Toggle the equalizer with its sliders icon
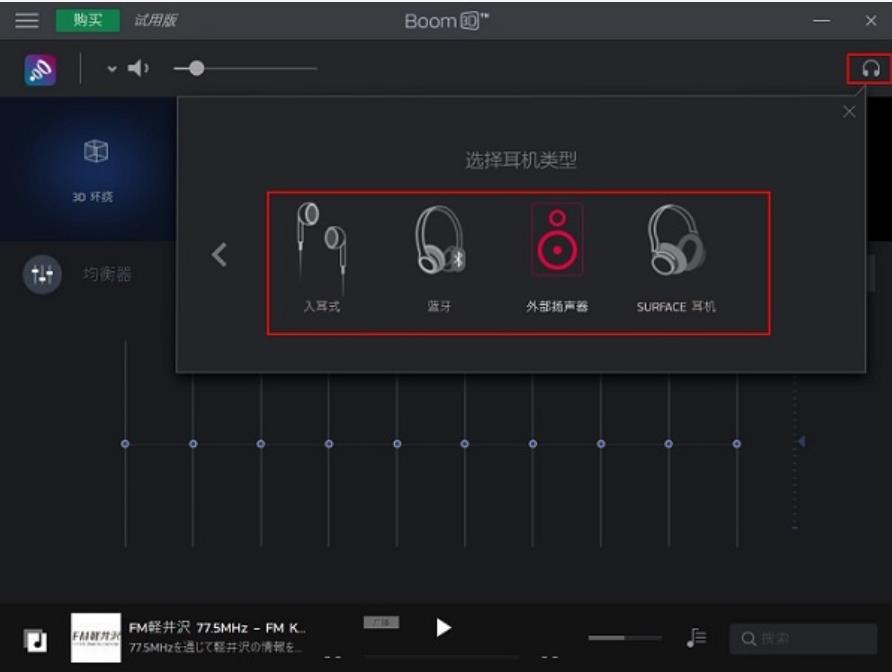Viewport: 892px width, 672px height. pyautogui.click(x=42, y=275)
